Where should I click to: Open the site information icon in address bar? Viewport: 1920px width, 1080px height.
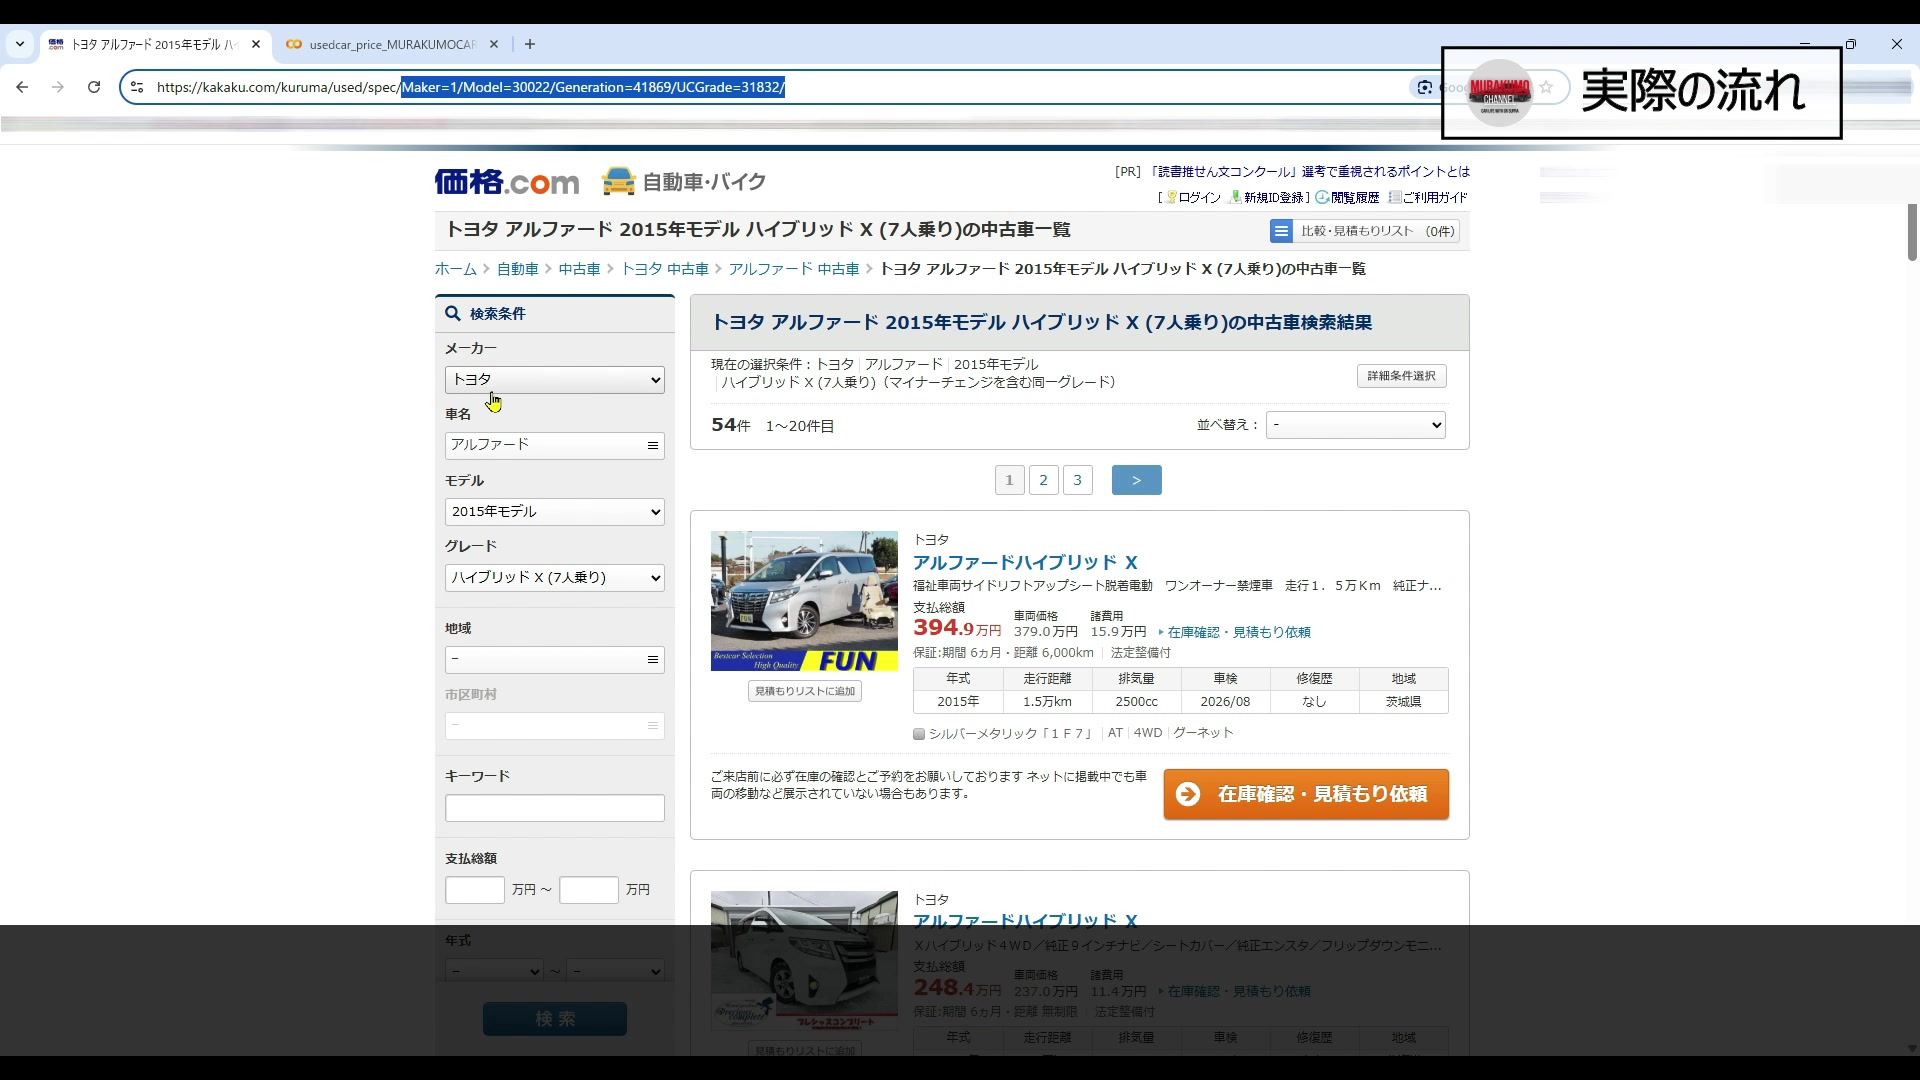click(x=138, y=87)
